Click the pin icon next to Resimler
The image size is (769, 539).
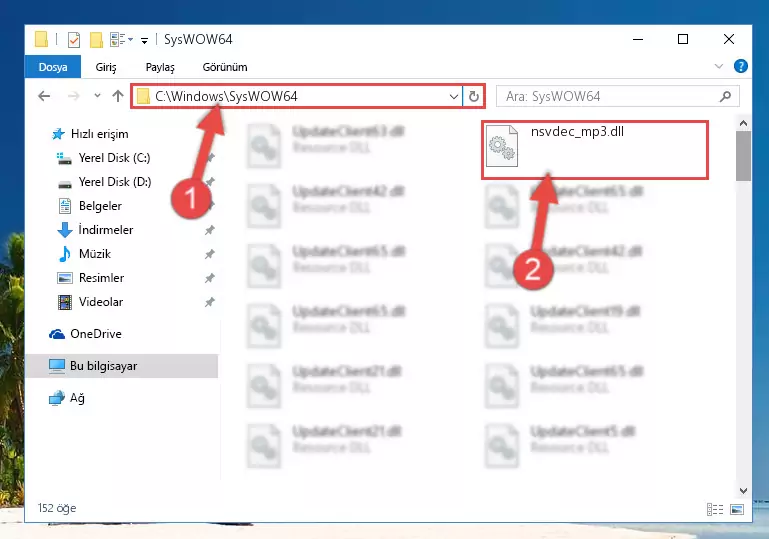coord(209,278)
